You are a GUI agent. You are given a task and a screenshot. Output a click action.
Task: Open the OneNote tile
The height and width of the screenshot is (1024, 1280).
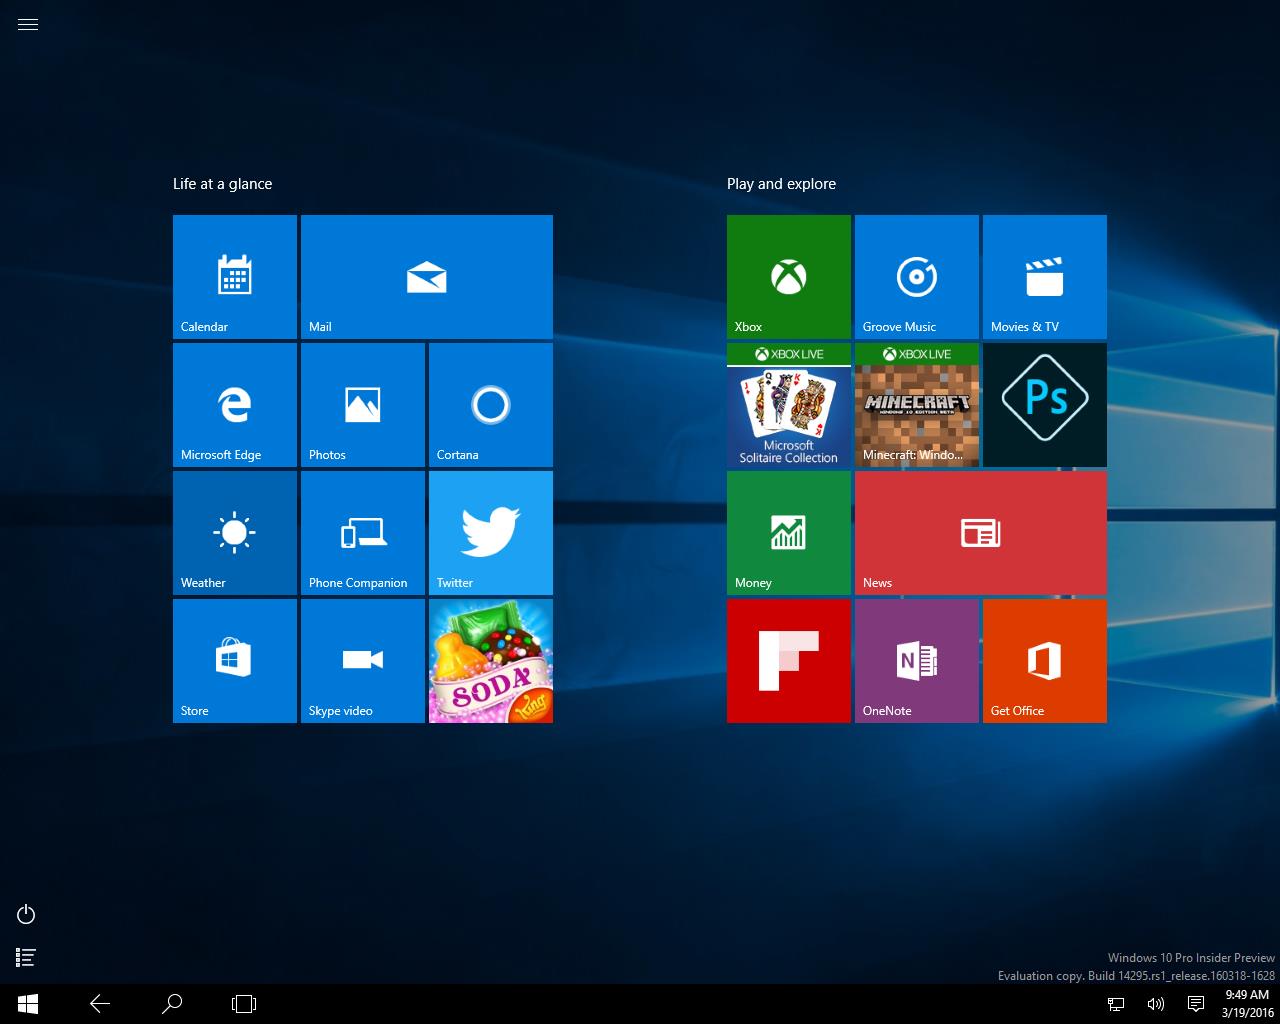(x=917, y=661)
